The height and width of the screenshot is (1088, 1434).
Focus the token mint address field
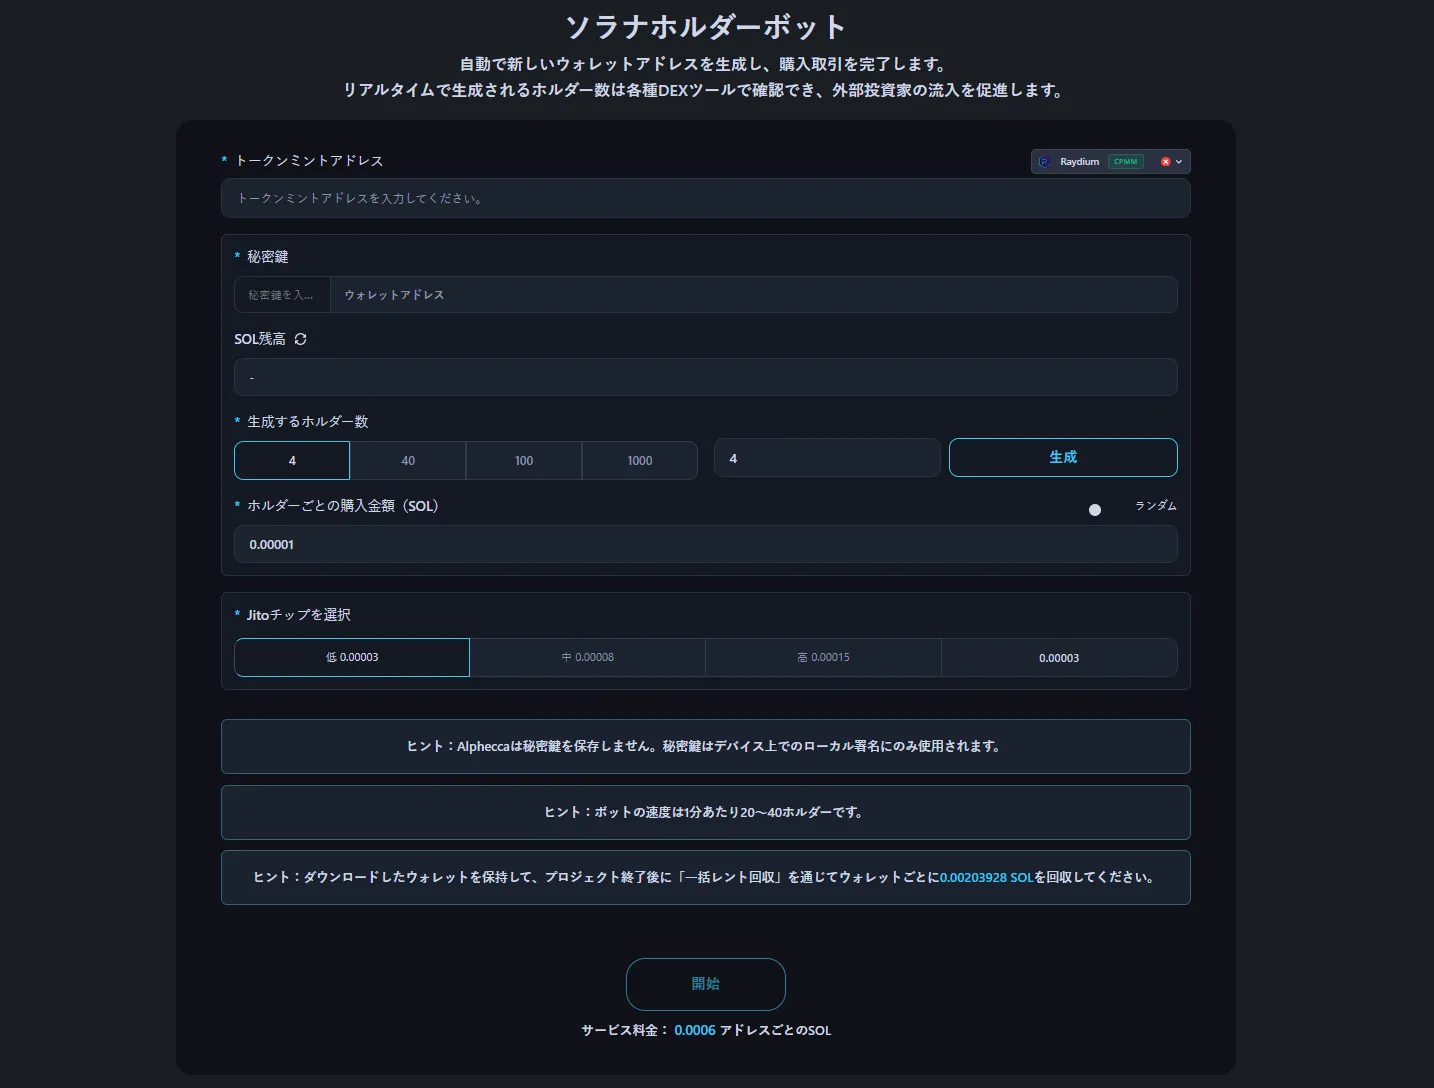pyautogui.click(x=705, y=198)
